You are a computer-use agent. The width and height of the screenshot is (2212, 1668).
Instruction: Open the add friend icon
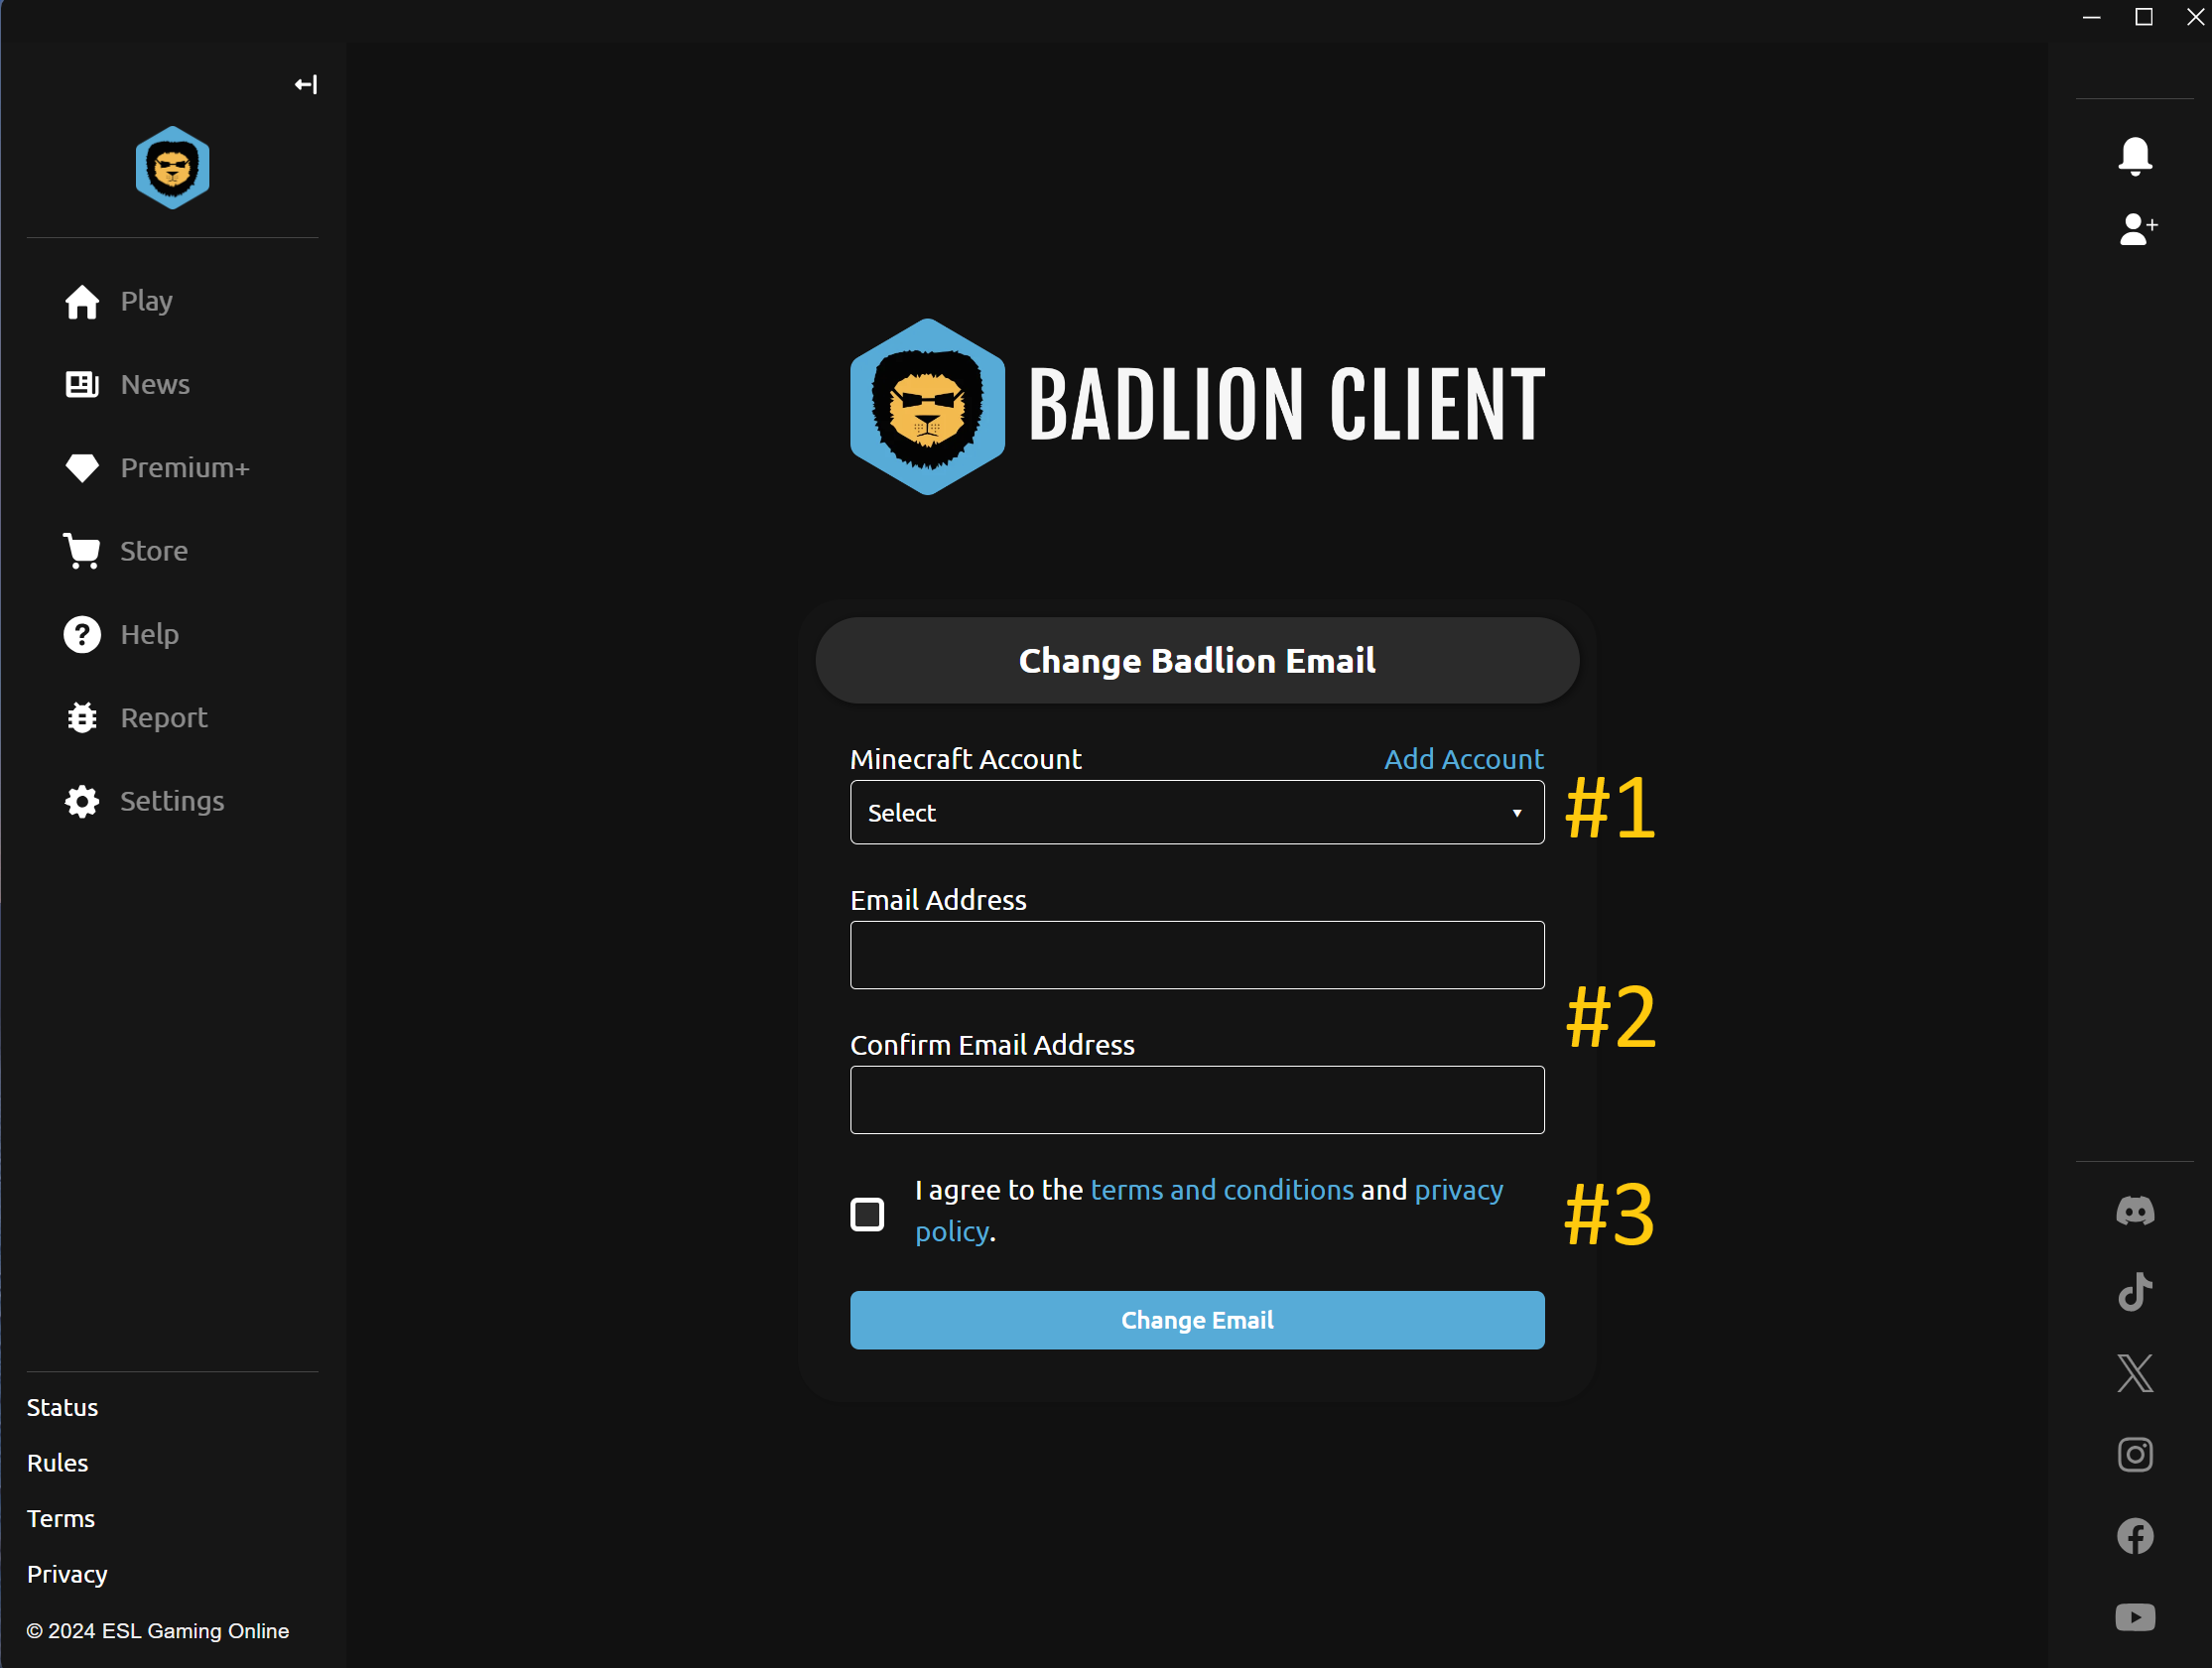click(2138, 229)
